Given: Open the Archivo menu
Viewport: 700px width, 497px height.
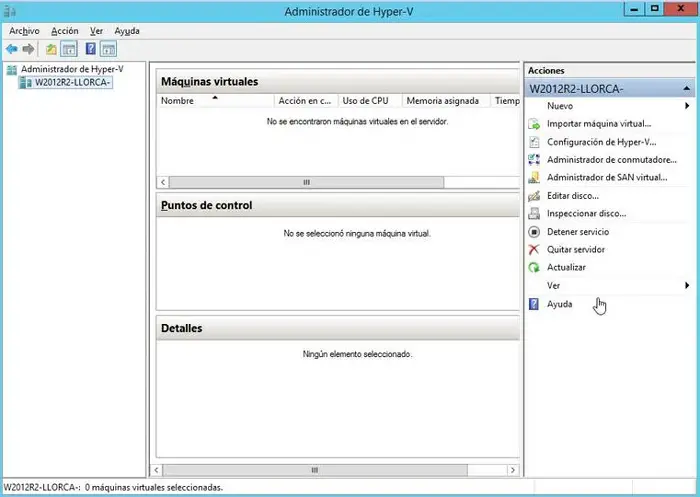Looking at the screenshot, I should coord(24,31).
